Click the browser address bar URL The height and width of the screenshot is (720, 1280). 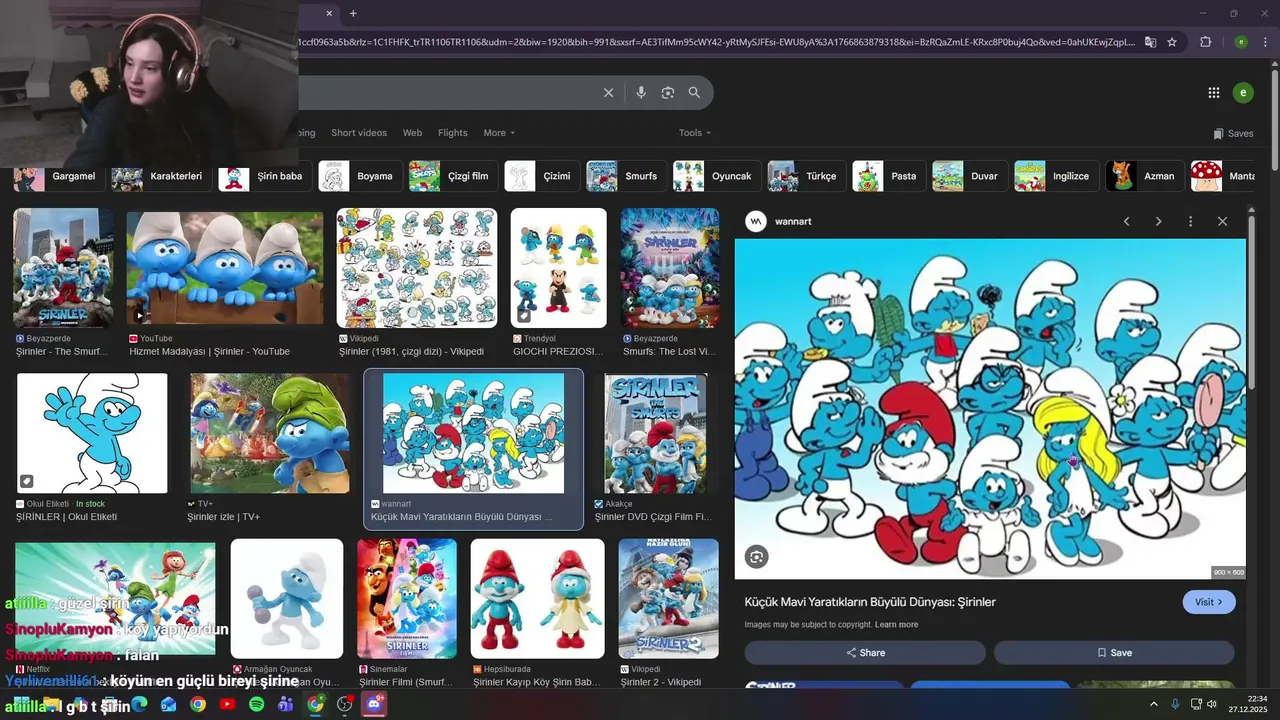pyautogui.click(x=718, y=42)
